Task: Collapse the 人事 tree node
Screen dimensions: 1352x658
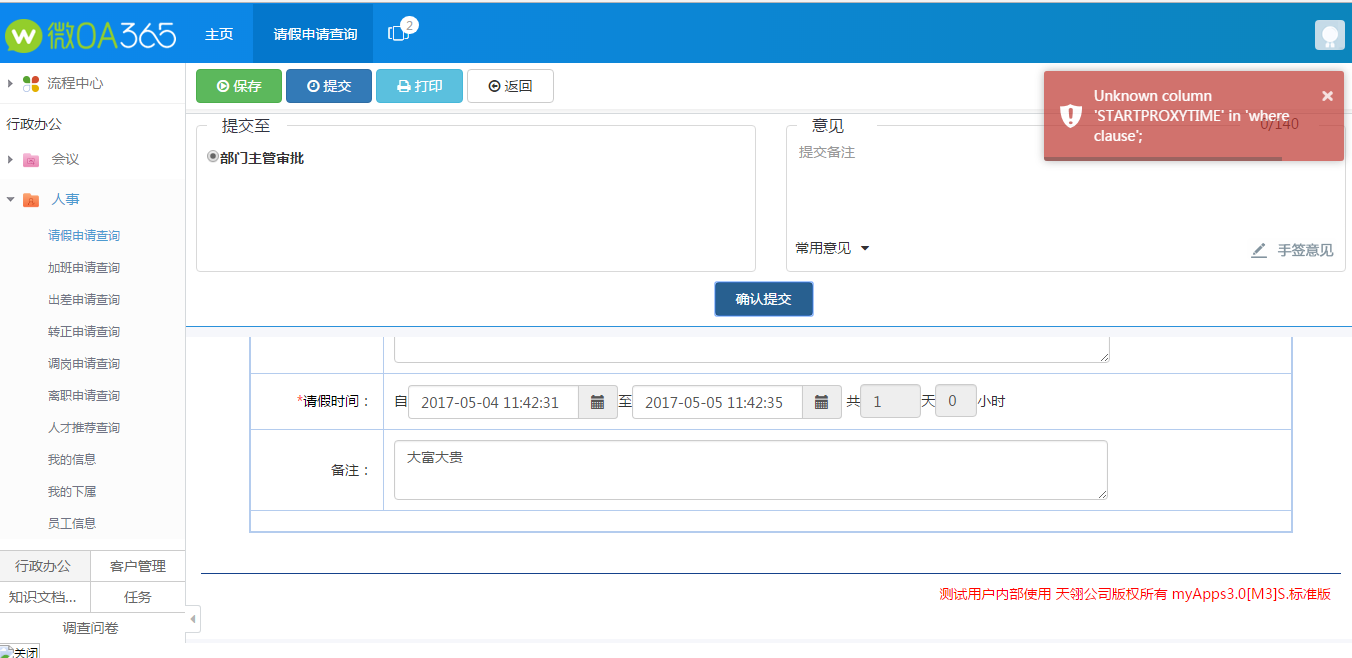Action: (x=10, y=199)
